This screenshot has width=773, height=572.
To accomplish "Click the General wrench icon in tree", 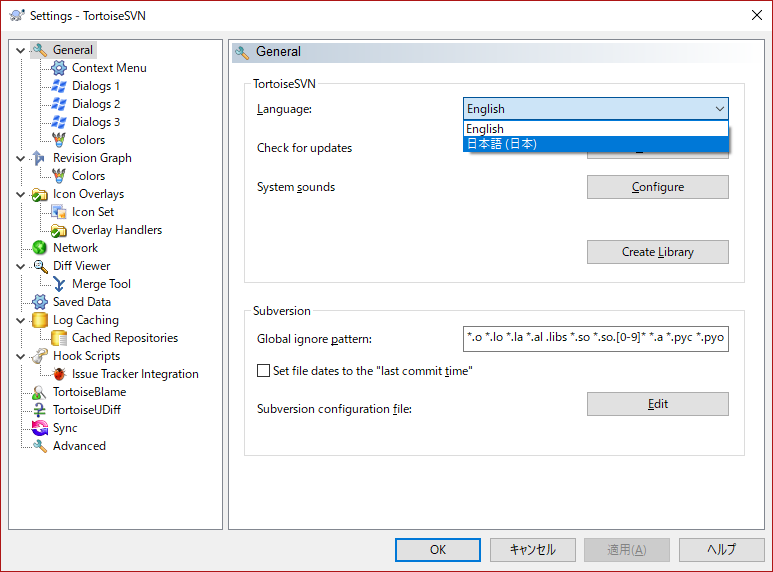I will [39, 50].
